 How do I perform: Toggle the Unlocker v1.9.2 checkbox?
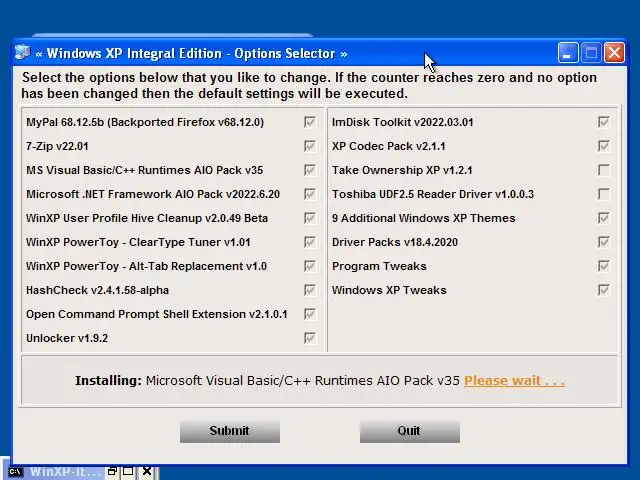pyautogui.click(x=310, y=338)
